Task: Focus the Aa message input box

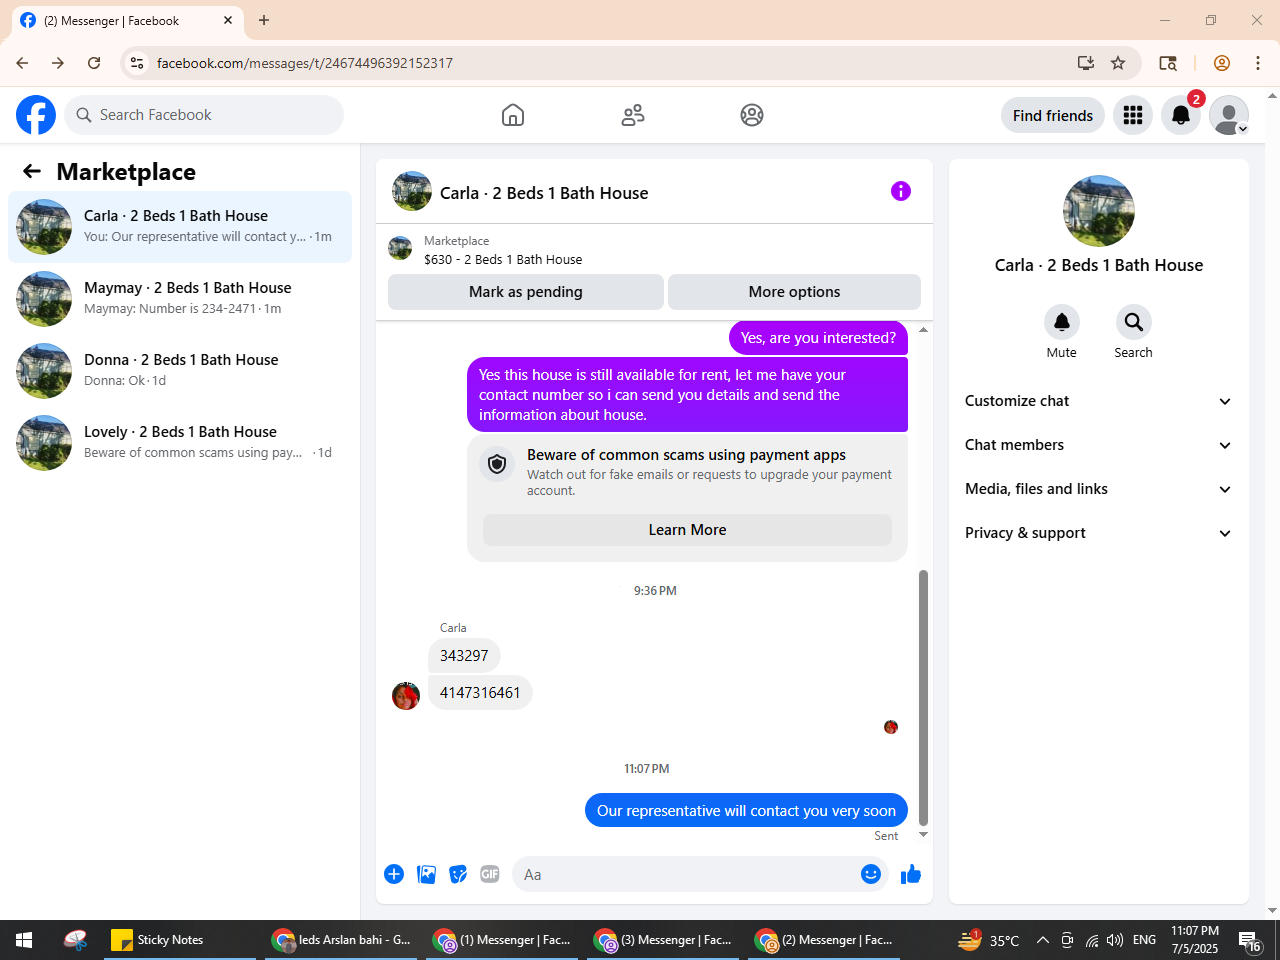Action: [686, 874]
